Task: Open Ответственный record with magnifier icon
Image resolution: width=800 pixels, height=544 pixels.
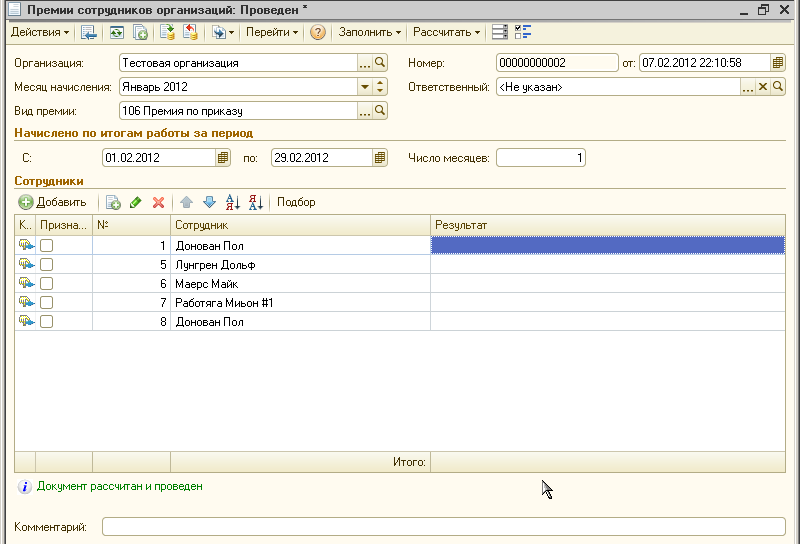Action: click(x=778, y=87)
